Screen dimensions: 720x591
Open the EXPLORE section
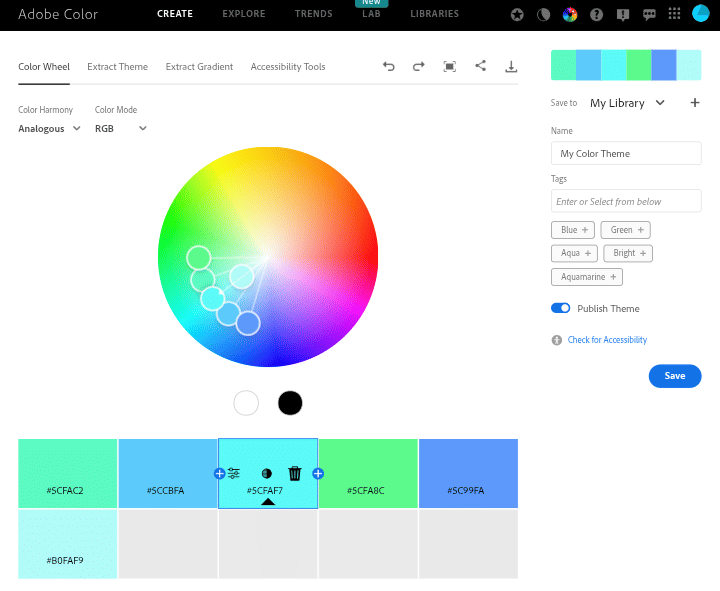(244, 14)
